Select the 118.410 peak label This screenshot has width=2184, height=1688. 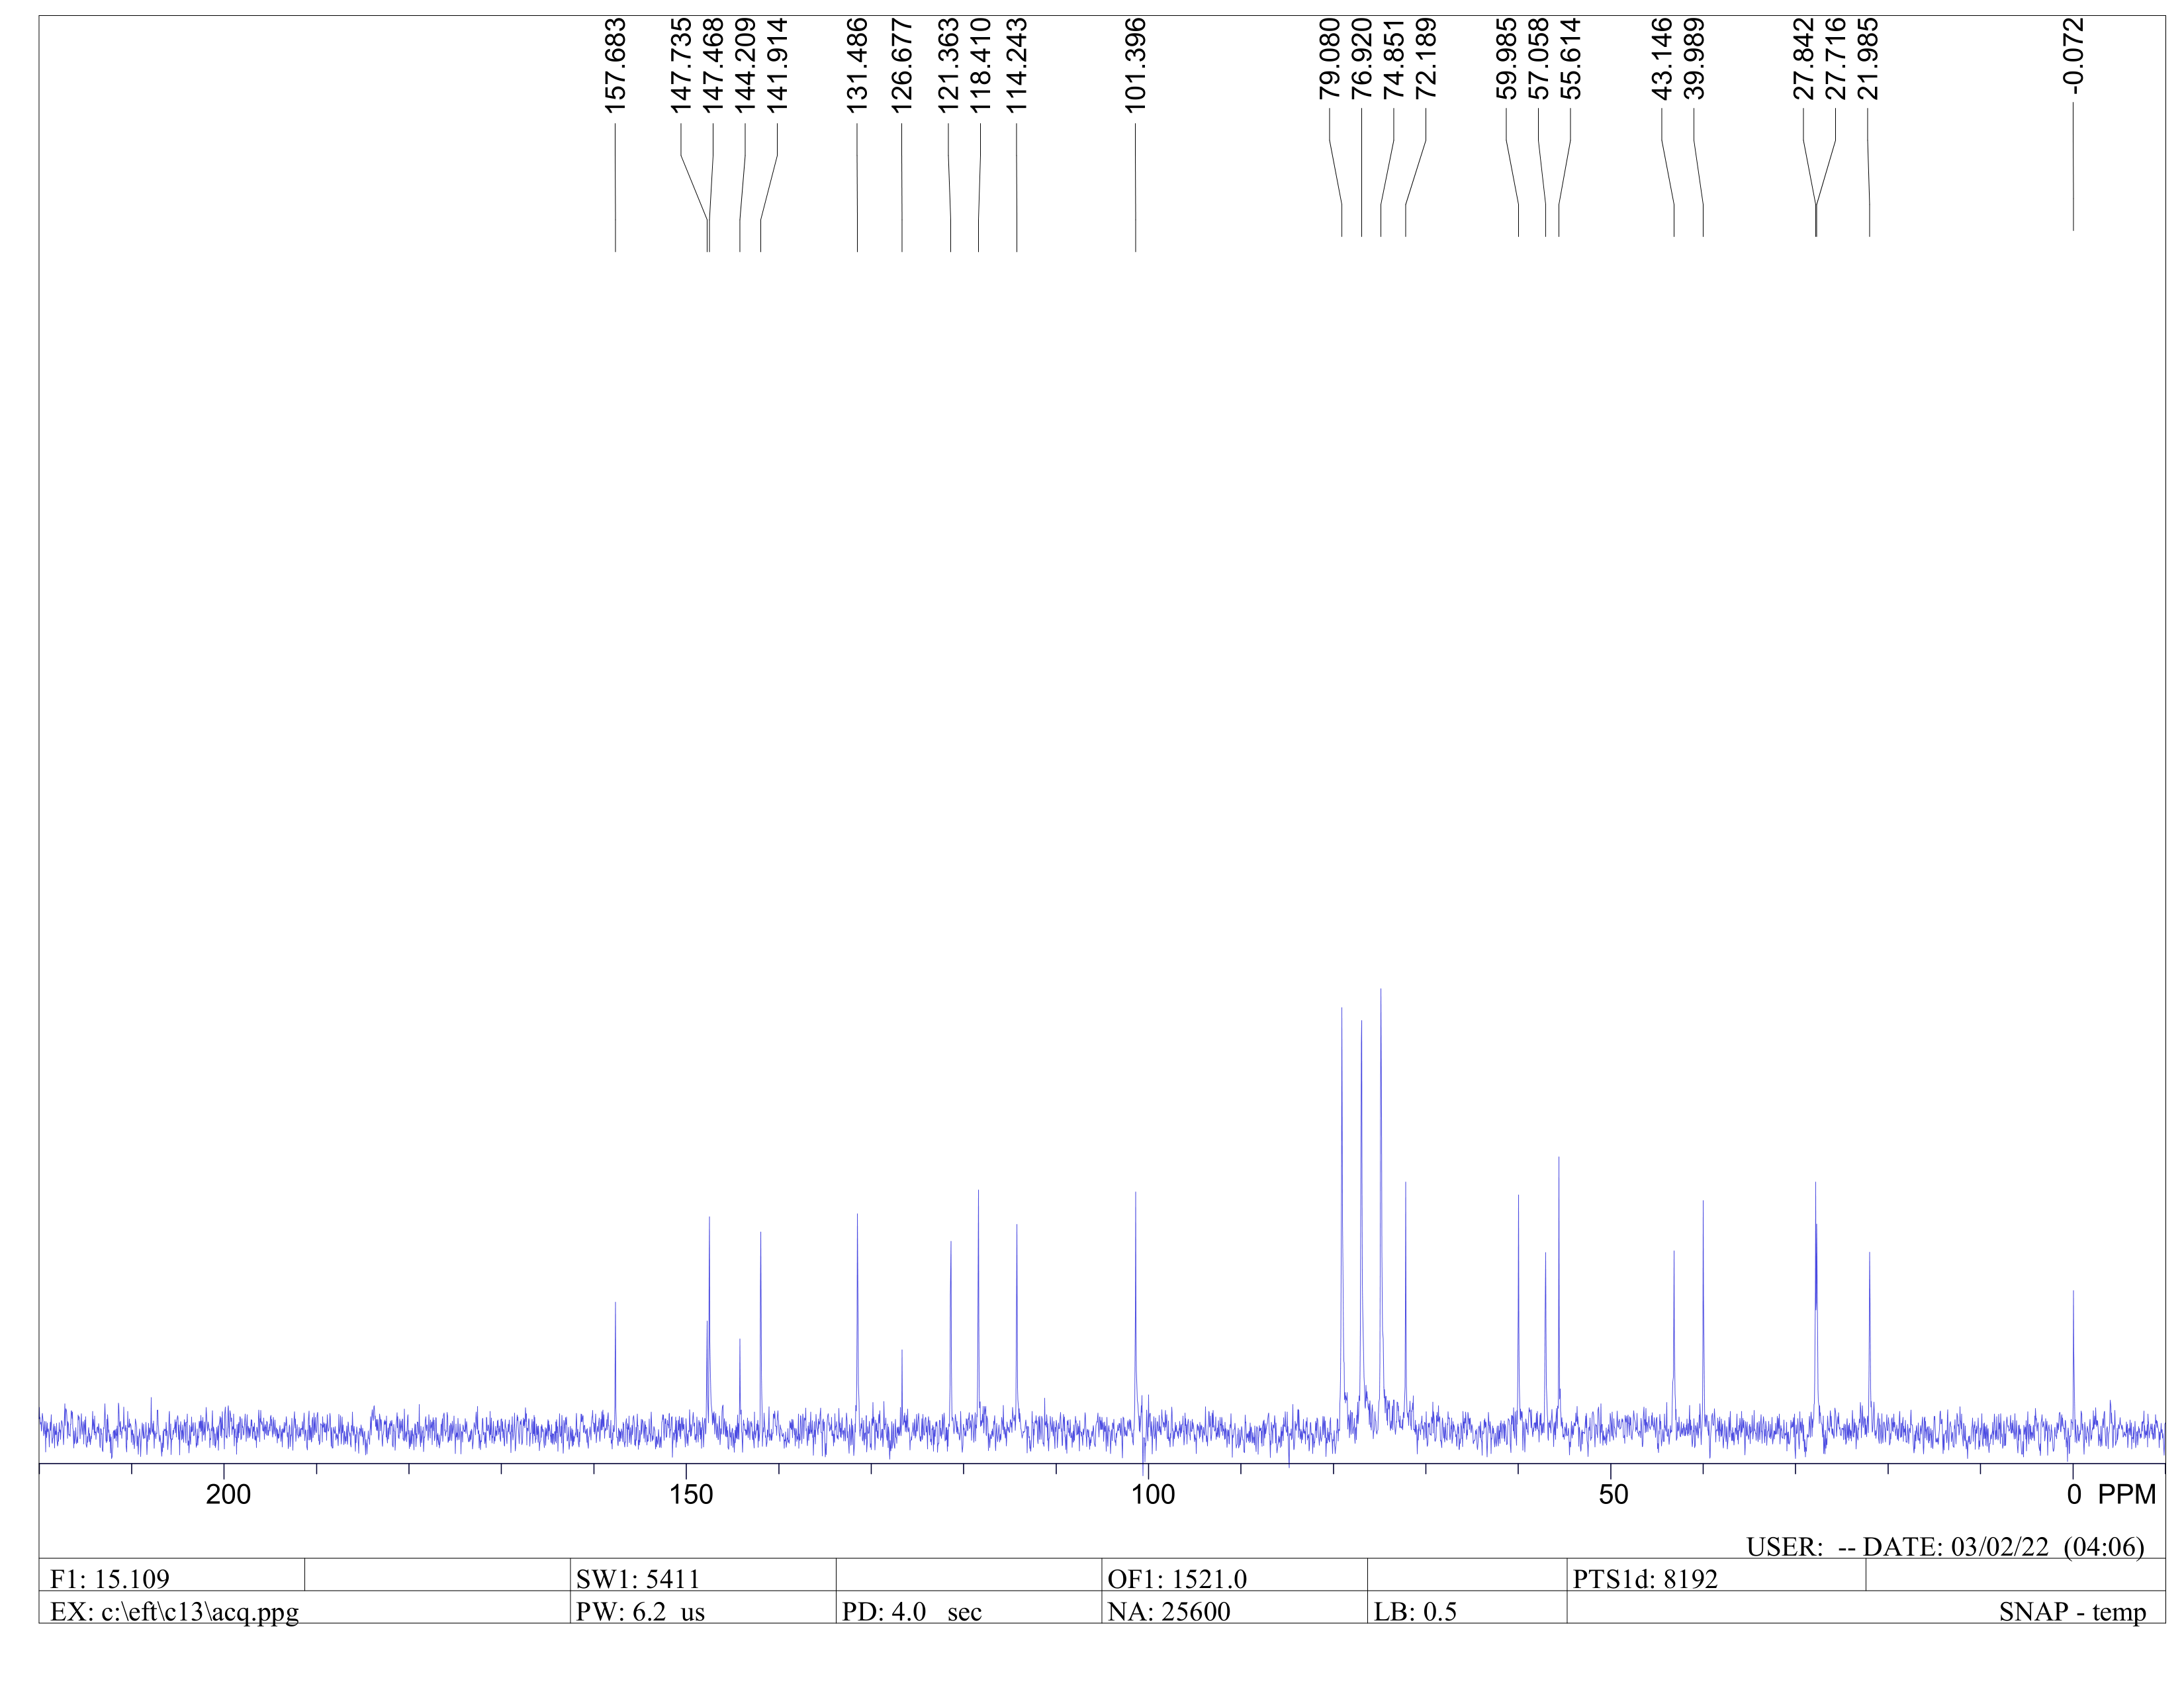(980, 65)
